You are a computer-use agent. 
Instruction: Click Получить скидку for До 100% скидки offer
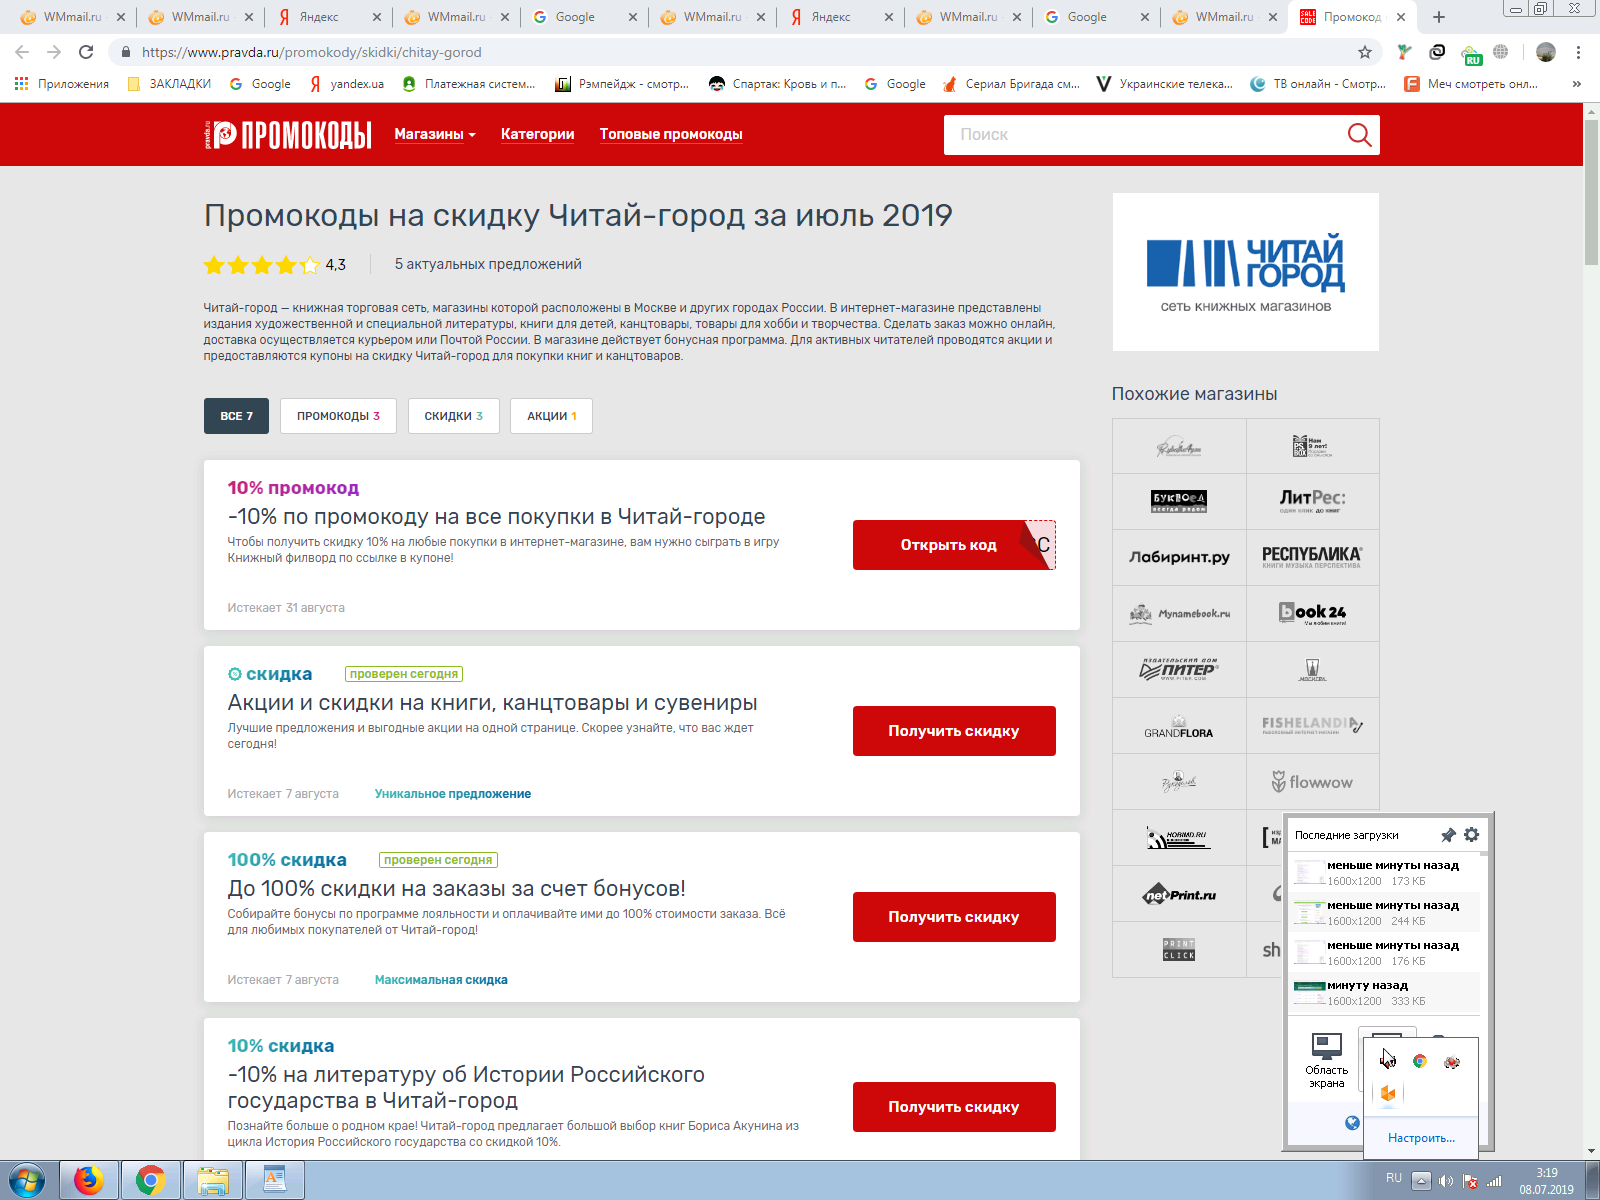click(x=954, y=917)
